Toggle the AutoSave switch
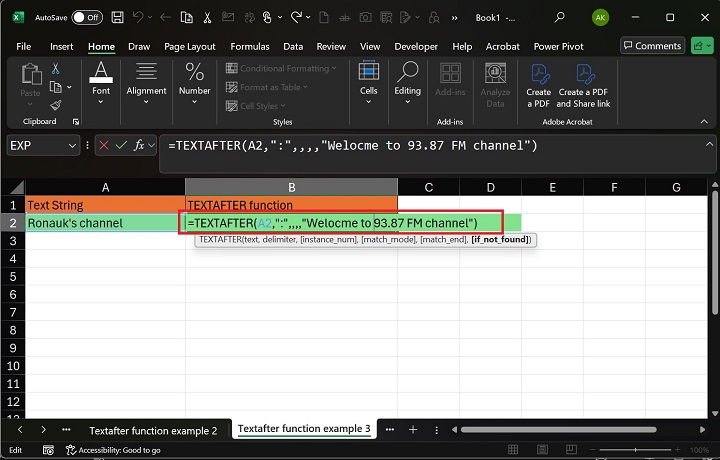This screenshot has height=460, width=720. [x=87, y=17]
